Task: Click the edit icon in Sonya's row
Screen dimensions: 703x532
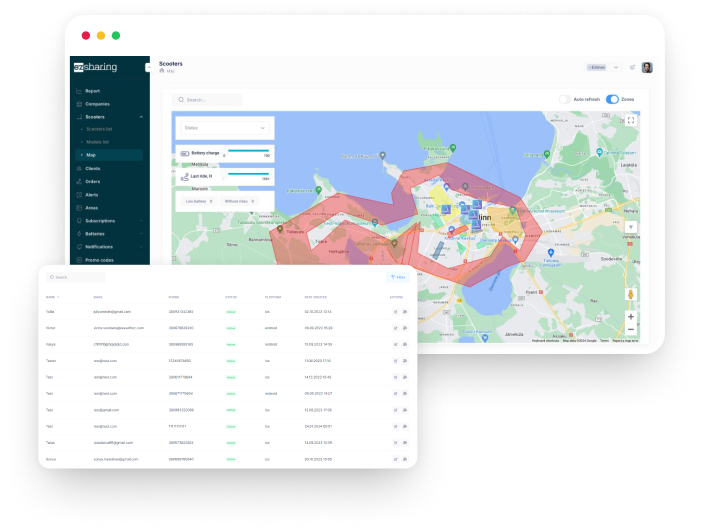Action: [x=395, y=459]
